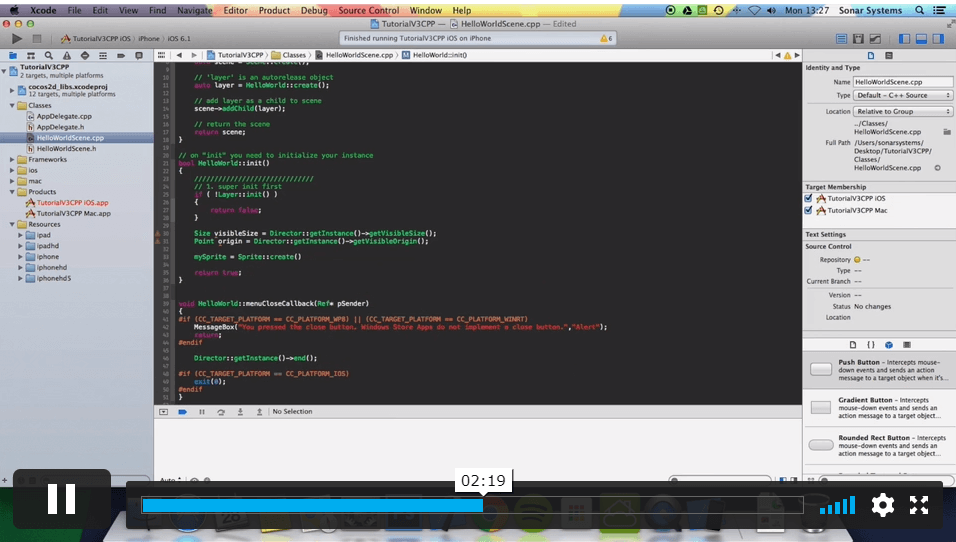Screen dimensions: 956x542
Task: Open the Editor menu
Action: tap(235, 10)
